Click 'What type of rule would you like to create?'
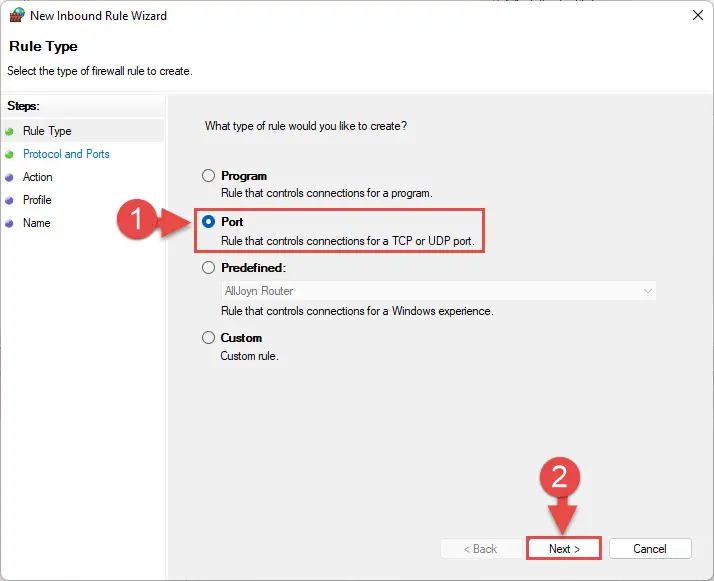The image size is (714, 581). pos(306,126)
